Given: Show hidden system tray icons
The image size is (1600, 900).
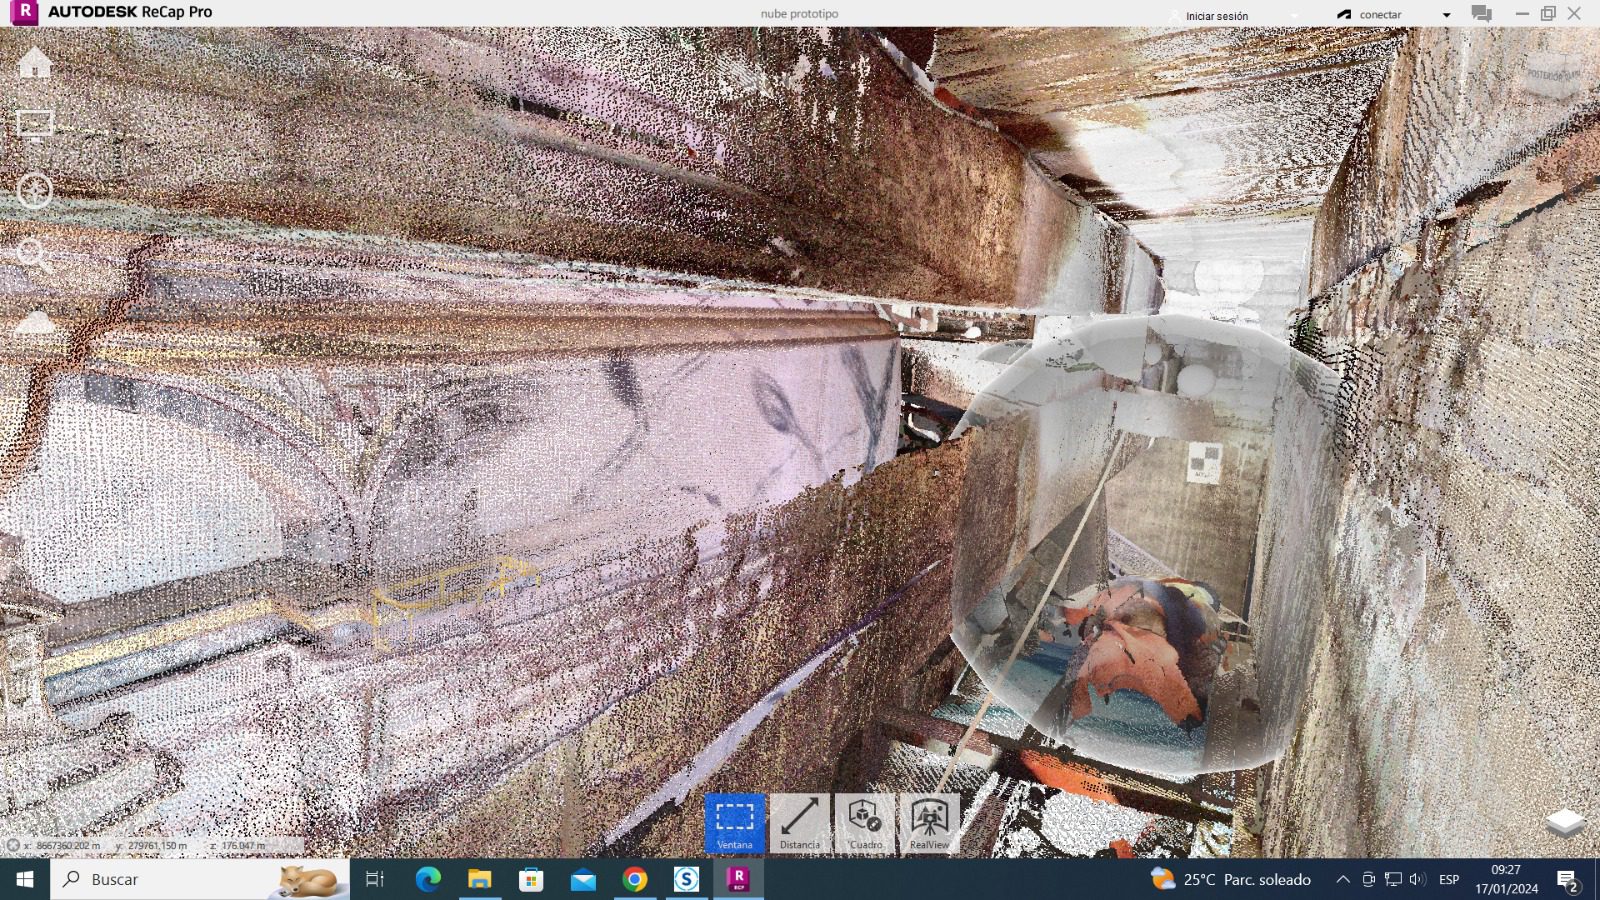Looking at the screenshot, I should [x=1342, y=879].
